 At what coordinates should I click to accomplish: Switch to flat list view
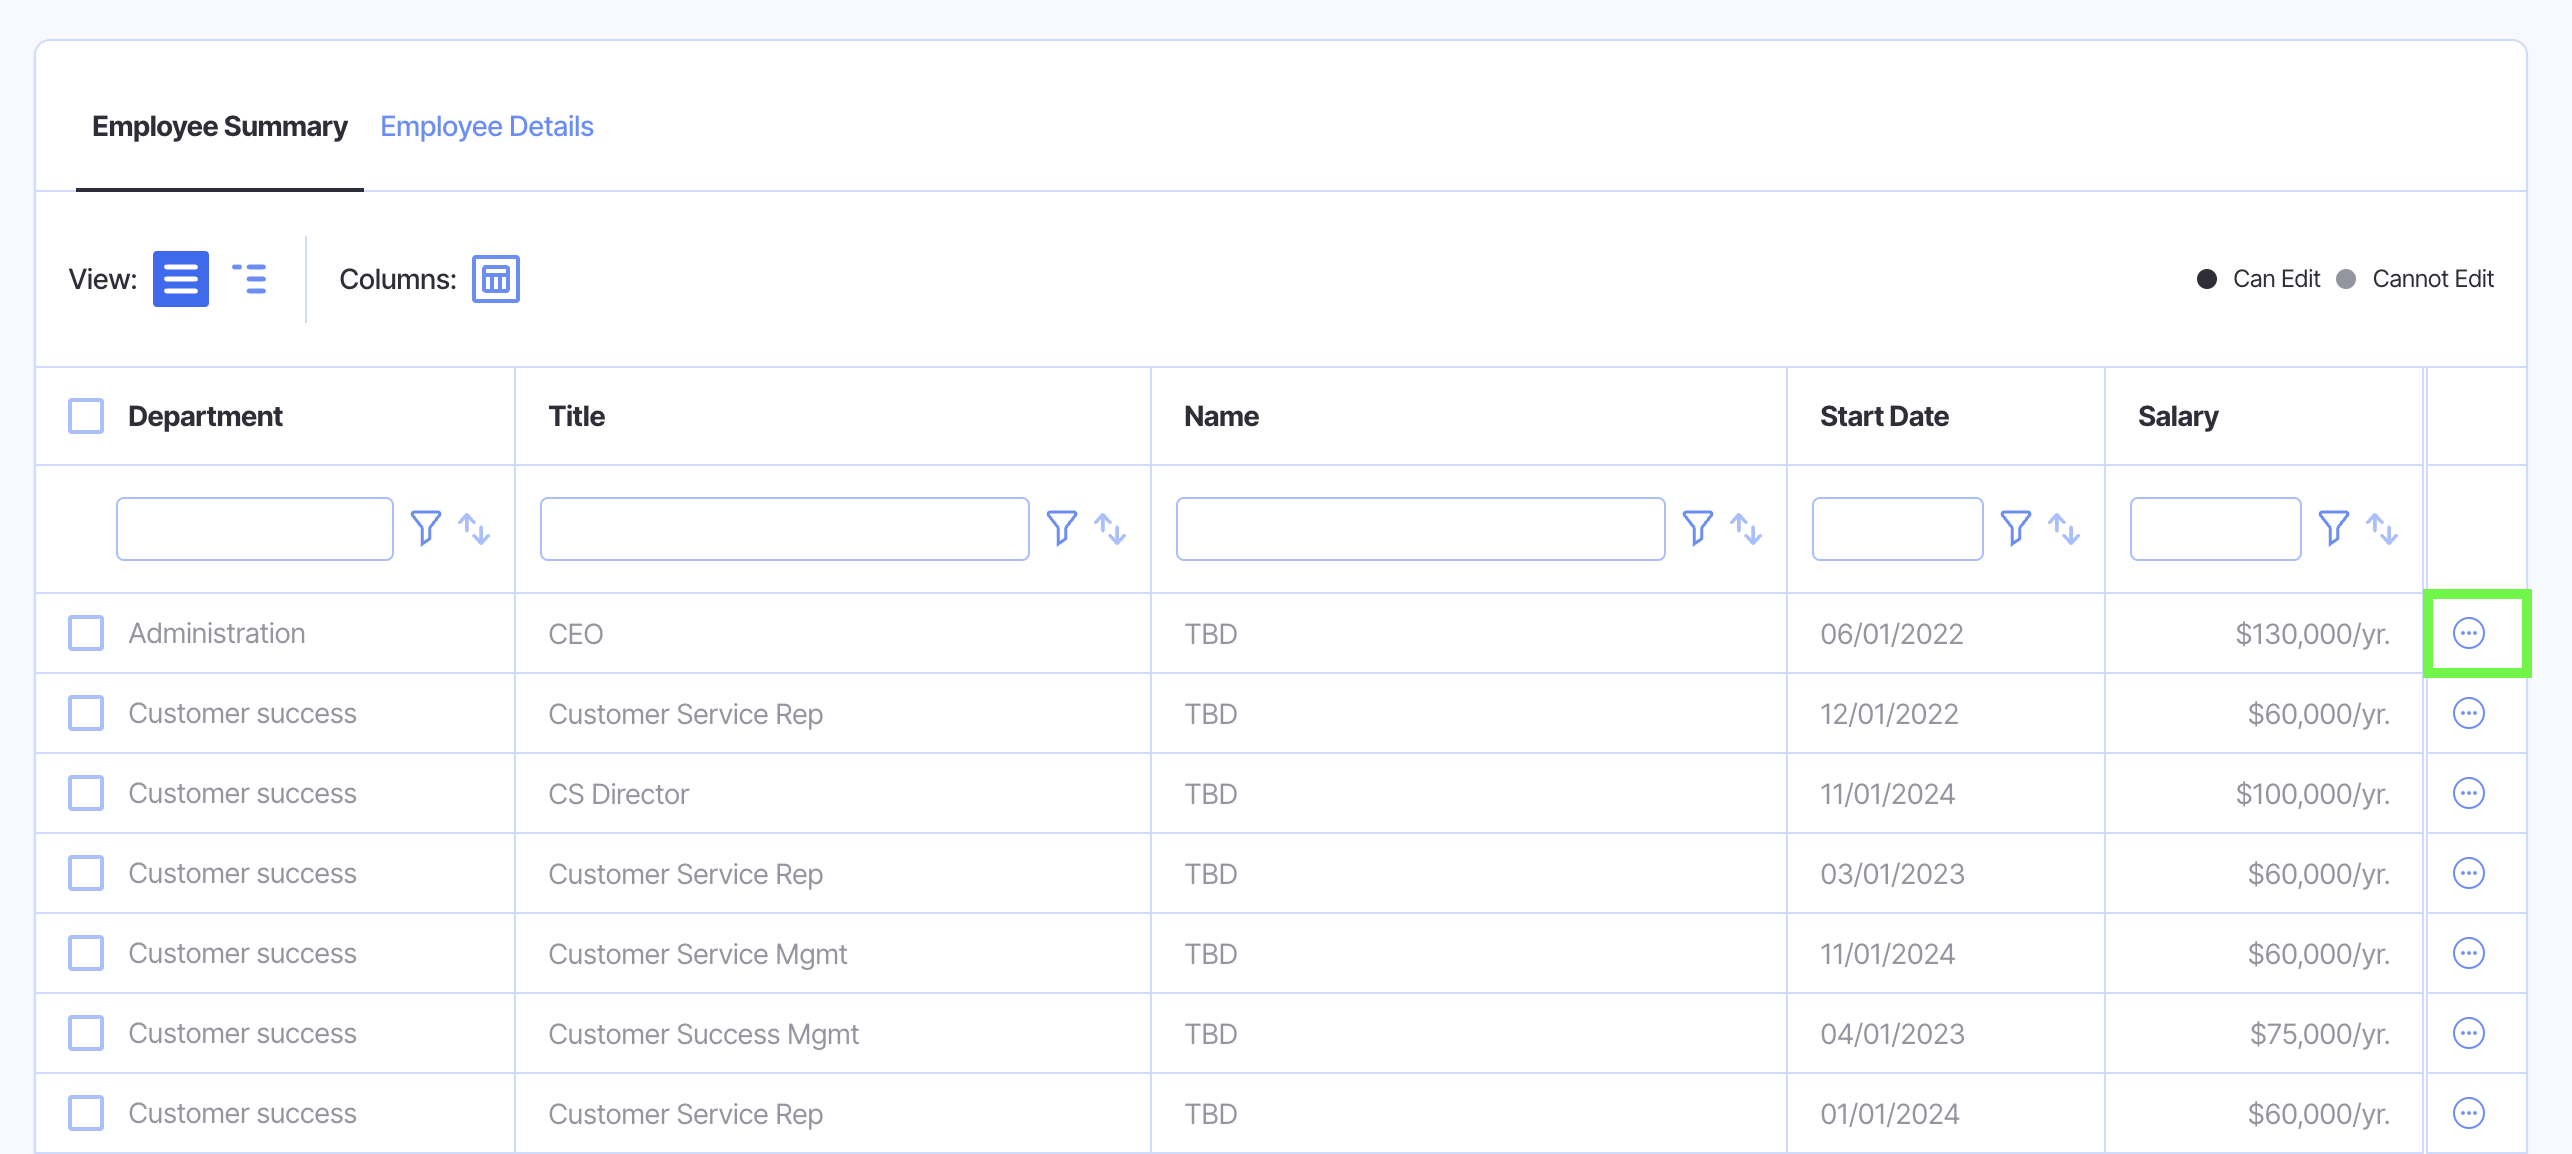[180, 278]
